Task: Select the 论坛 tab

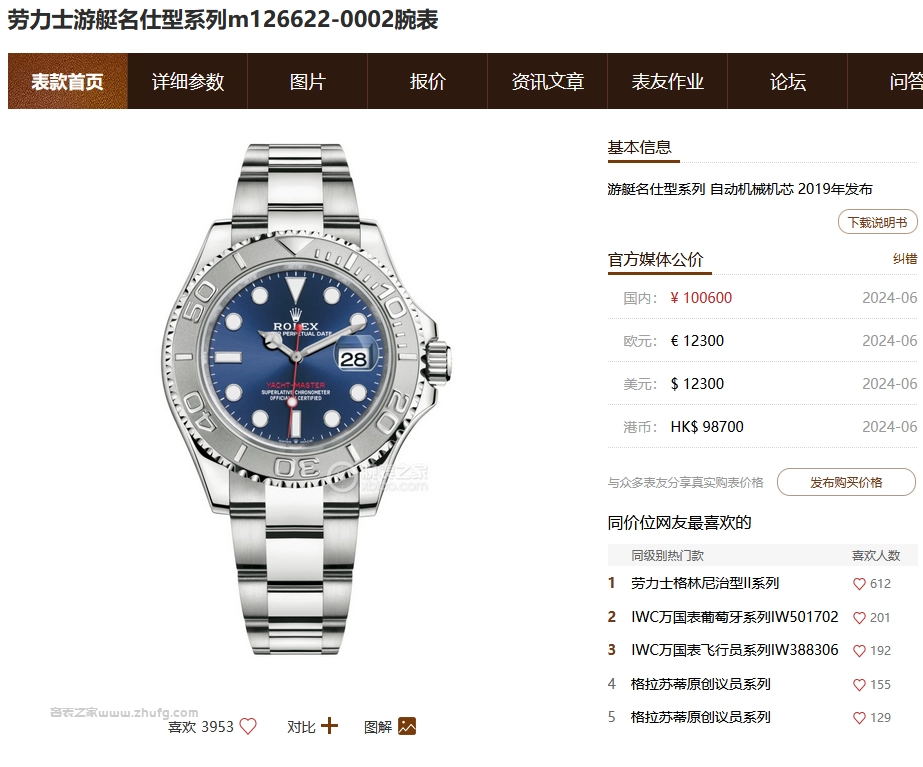Action: [788, 81]
